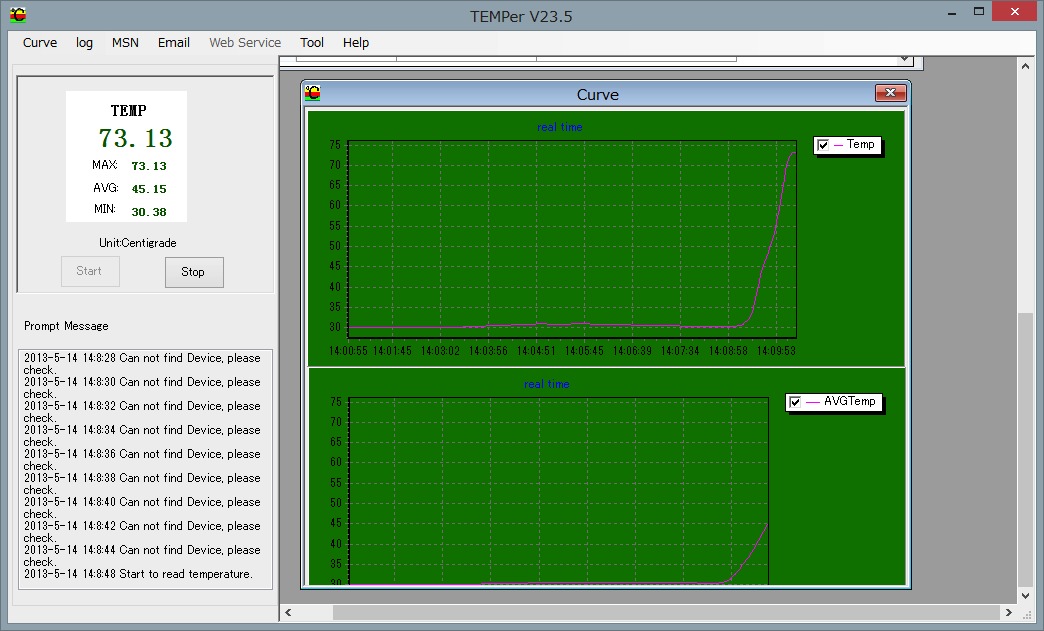Click the Prompt Message log text area
1044x631 pixels.
point(145,468)
